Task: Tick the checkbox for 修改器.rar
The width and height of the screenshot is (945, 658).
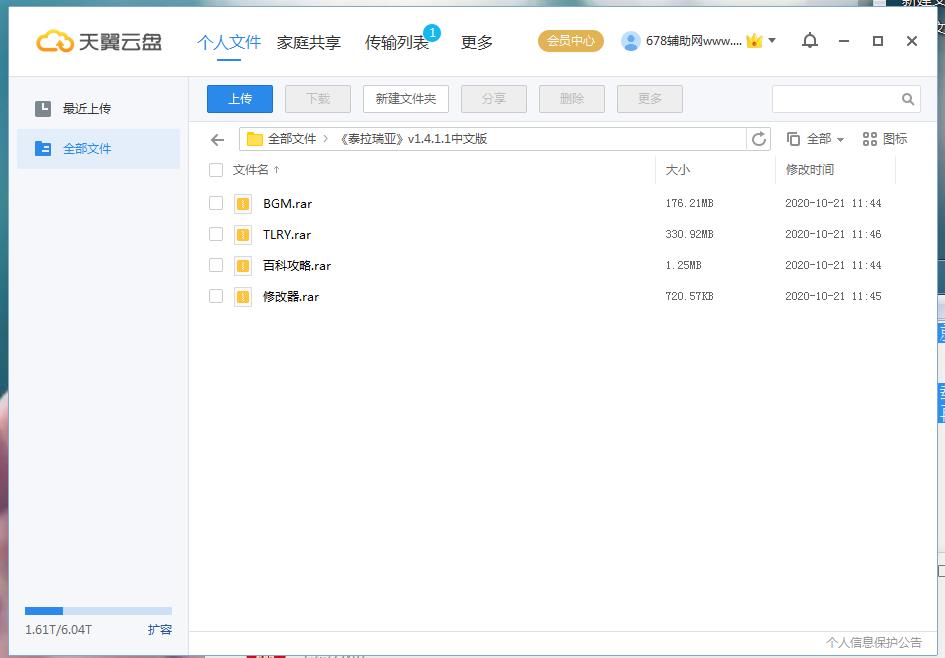Action: pyautogui.click(x=216, y=296)
